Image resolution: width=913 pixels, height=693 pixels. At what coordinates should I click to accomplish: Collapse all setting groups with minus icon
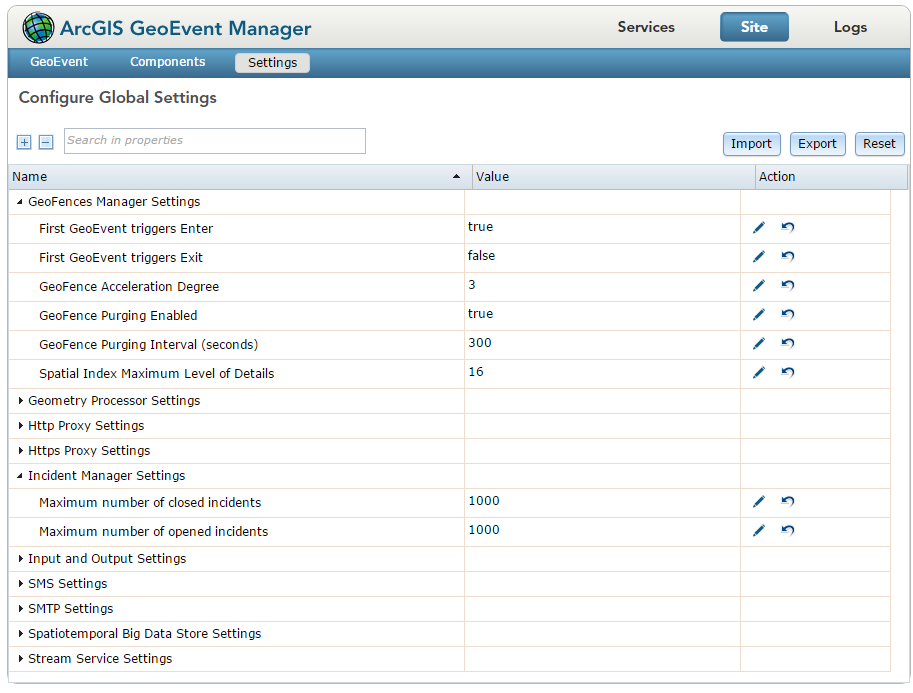click(x=46, y=142)
